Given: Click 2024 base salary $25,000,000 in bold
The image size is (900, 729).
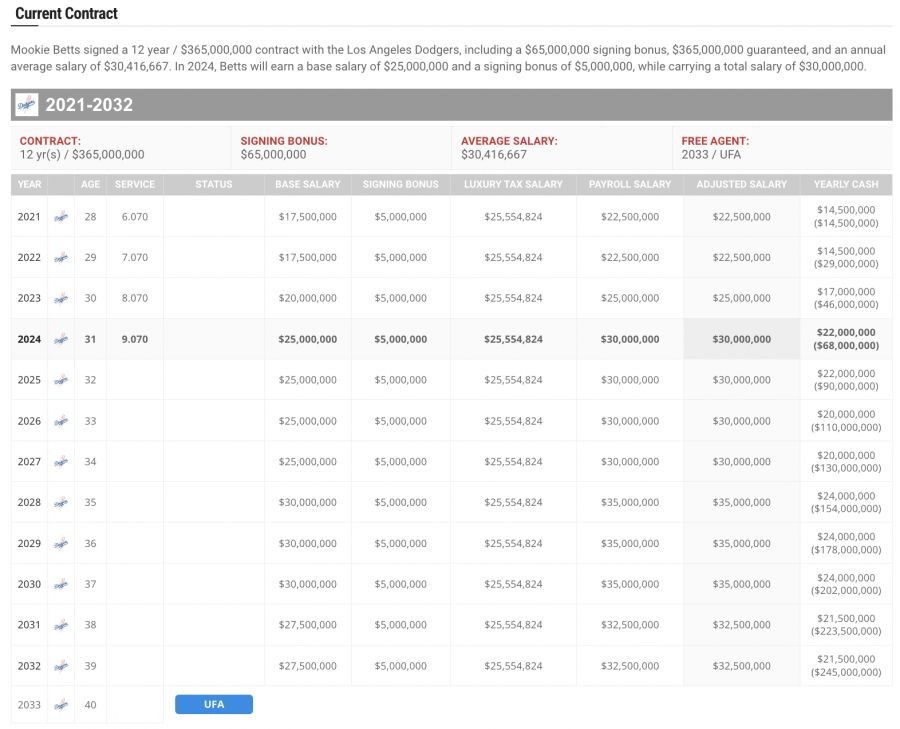Looking at the screenshot, I should [x=308, y=339].
